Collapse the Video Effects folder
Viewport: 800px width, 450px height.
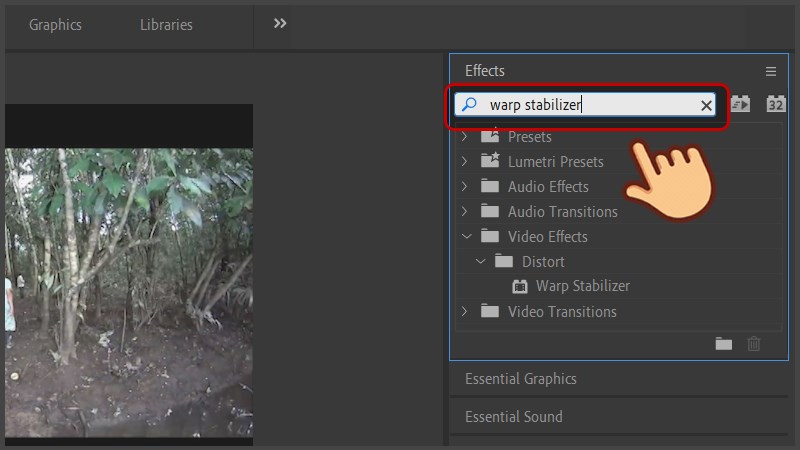point(464,237)
